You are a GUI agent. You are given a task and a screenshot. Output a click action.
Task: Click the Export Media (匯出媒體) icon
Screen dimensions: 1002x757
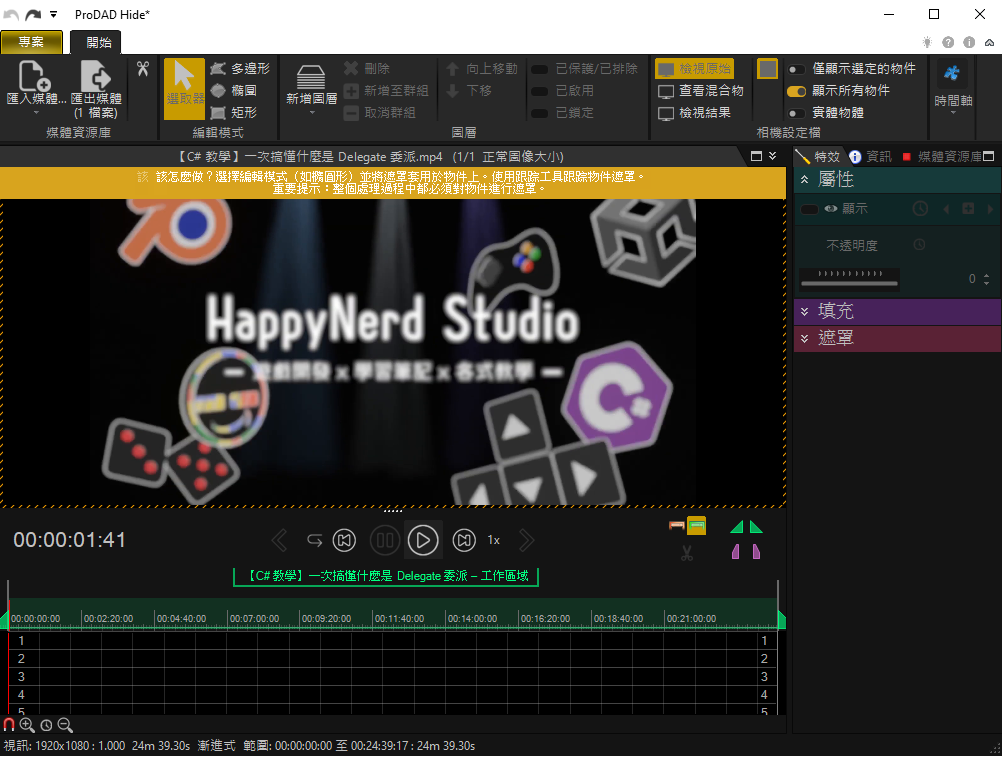(96, 77)
